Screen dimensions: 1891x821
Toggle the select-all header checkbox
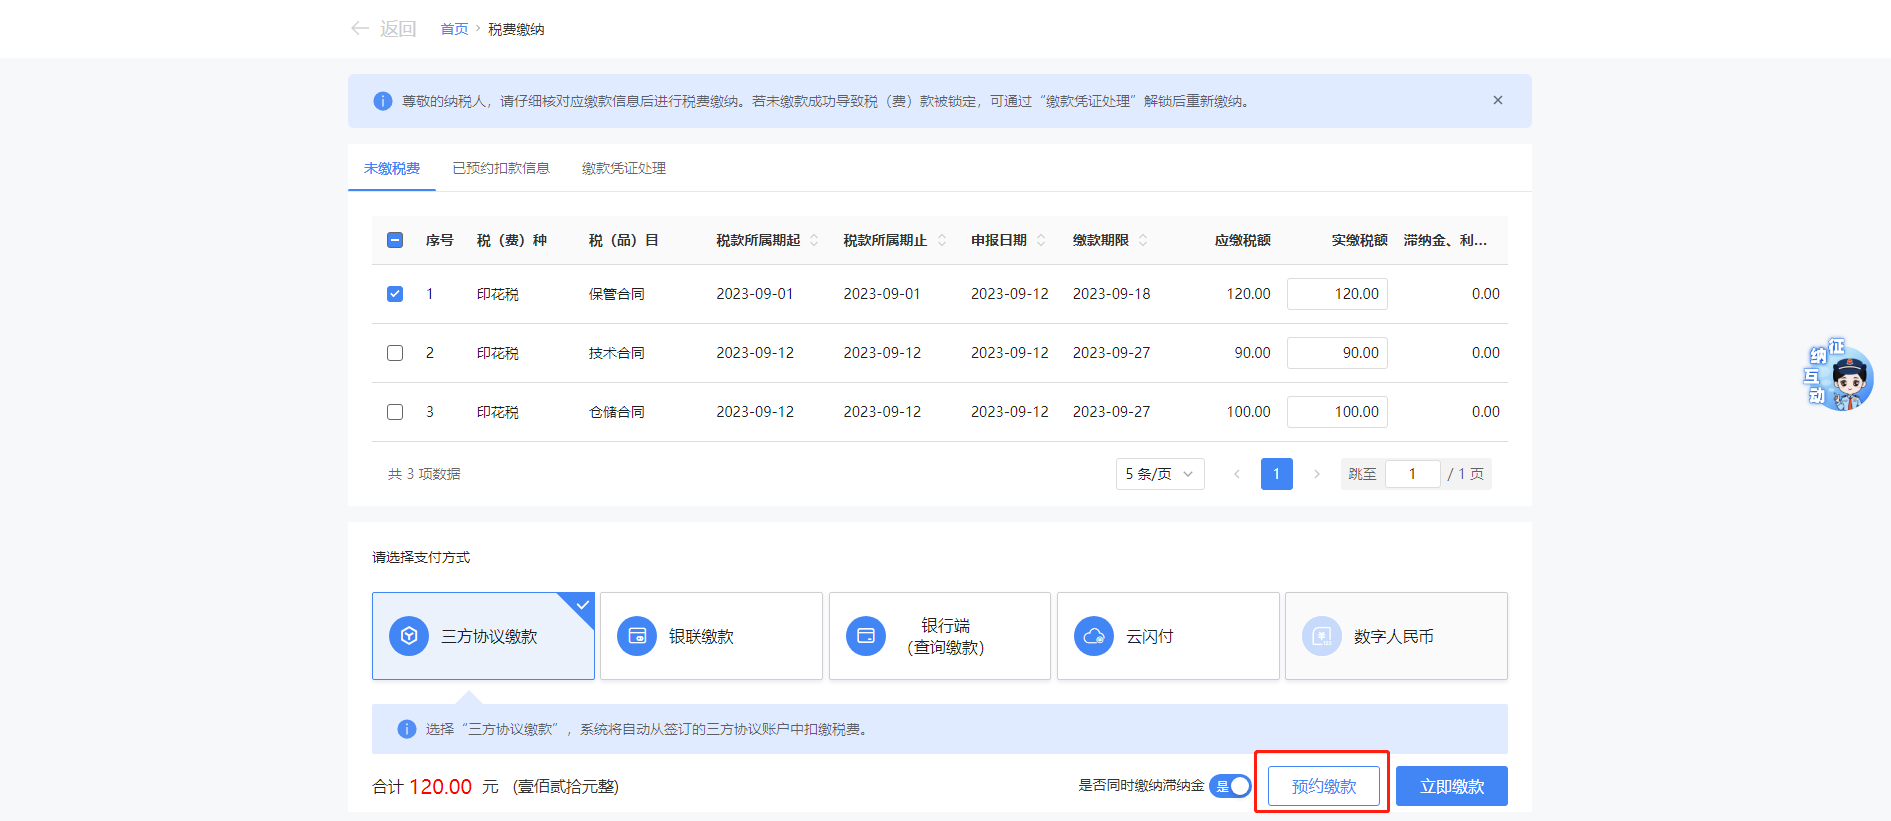click(x=395, y=240)
